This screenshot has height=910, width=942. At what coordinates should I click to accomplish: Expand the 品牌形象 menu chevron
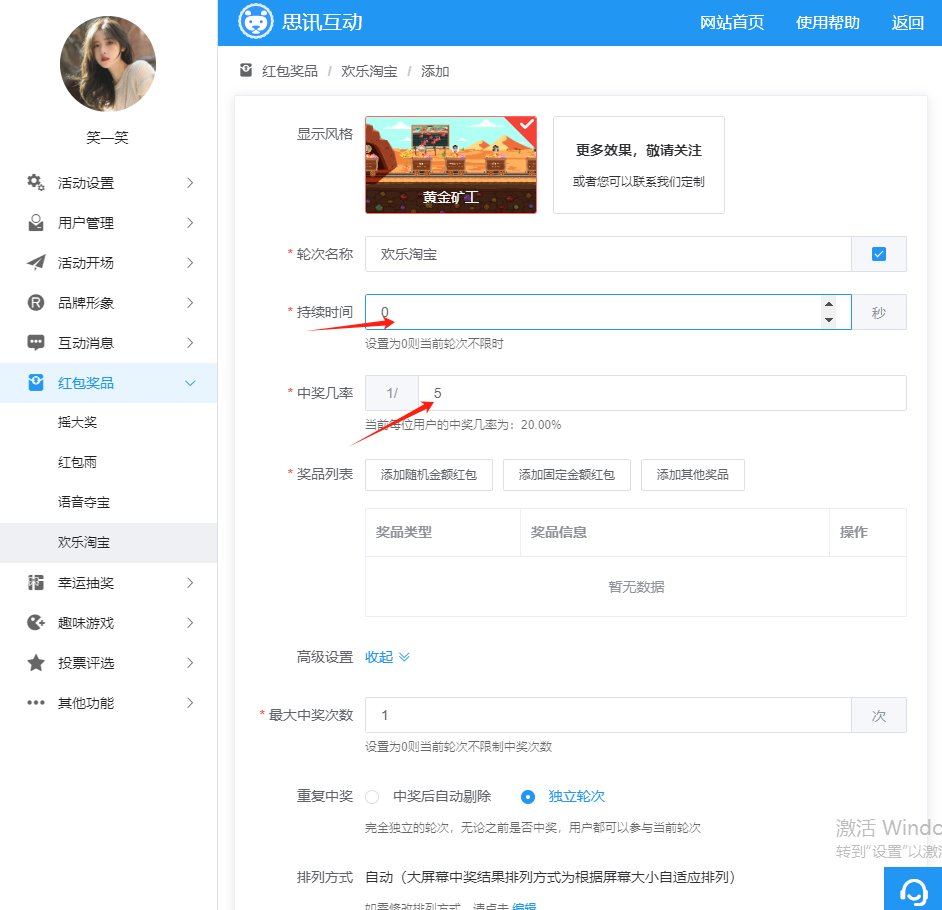point(190,303)
